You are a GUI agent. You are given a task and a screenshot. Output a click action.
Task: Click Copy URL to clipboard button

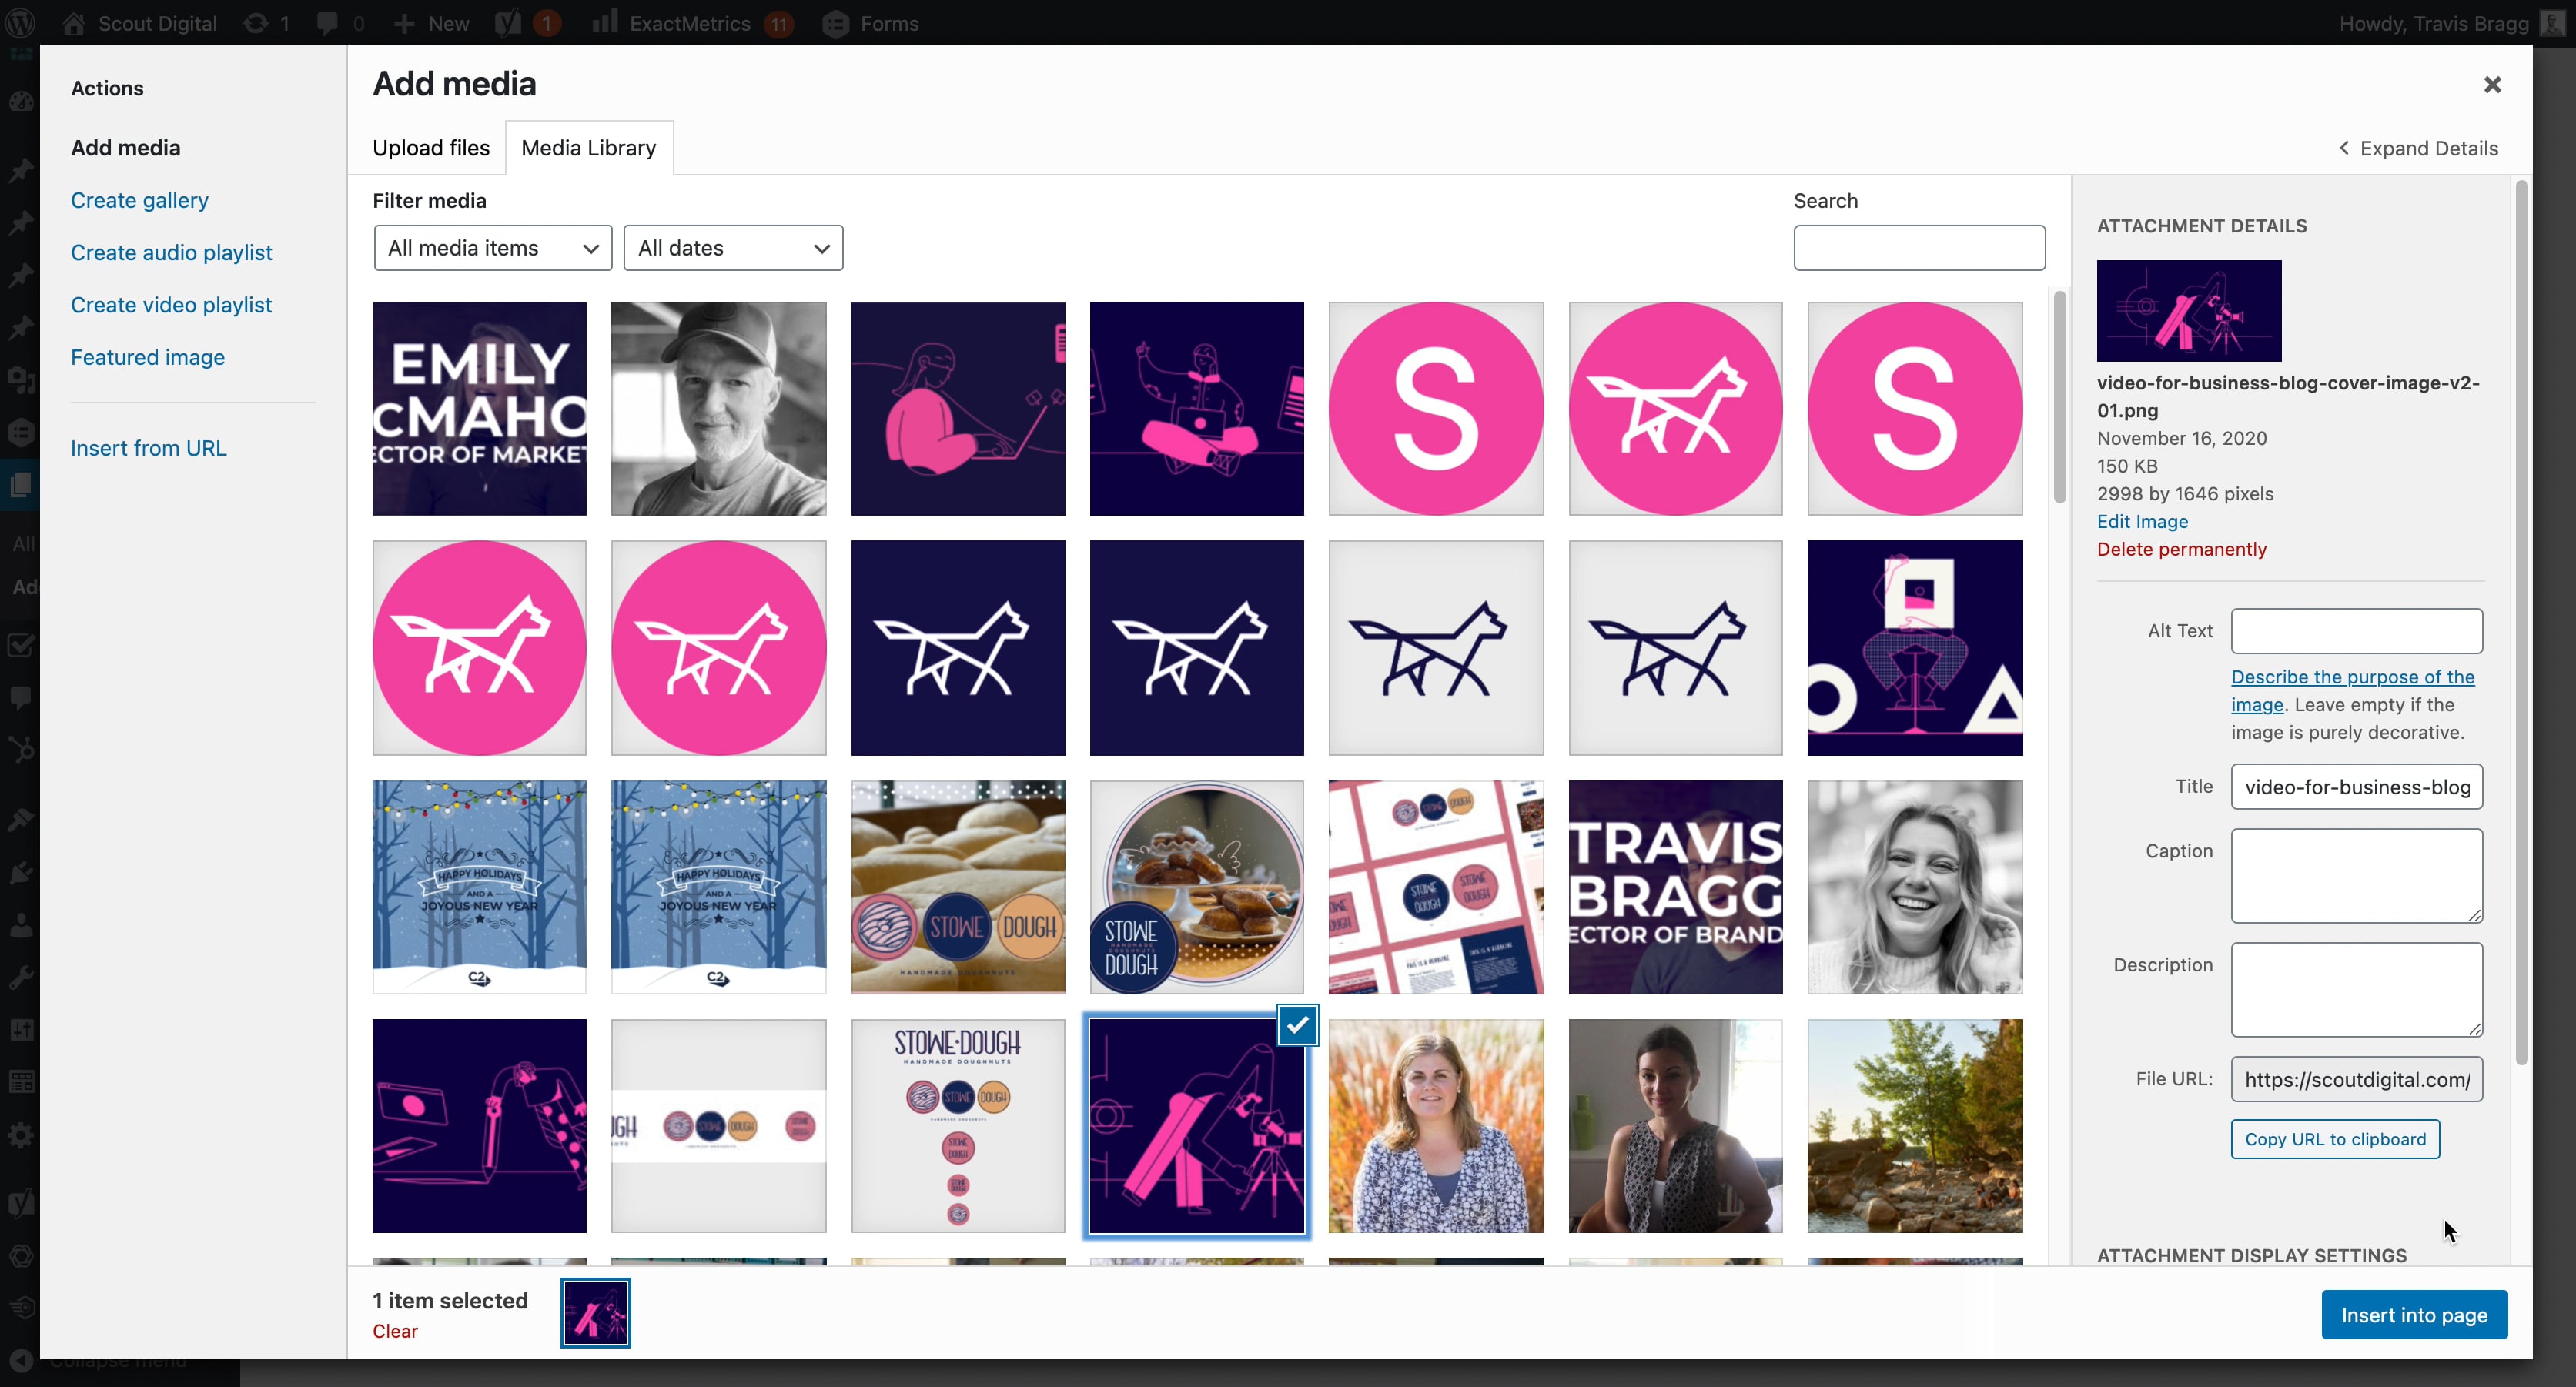pos(2335,1139)
